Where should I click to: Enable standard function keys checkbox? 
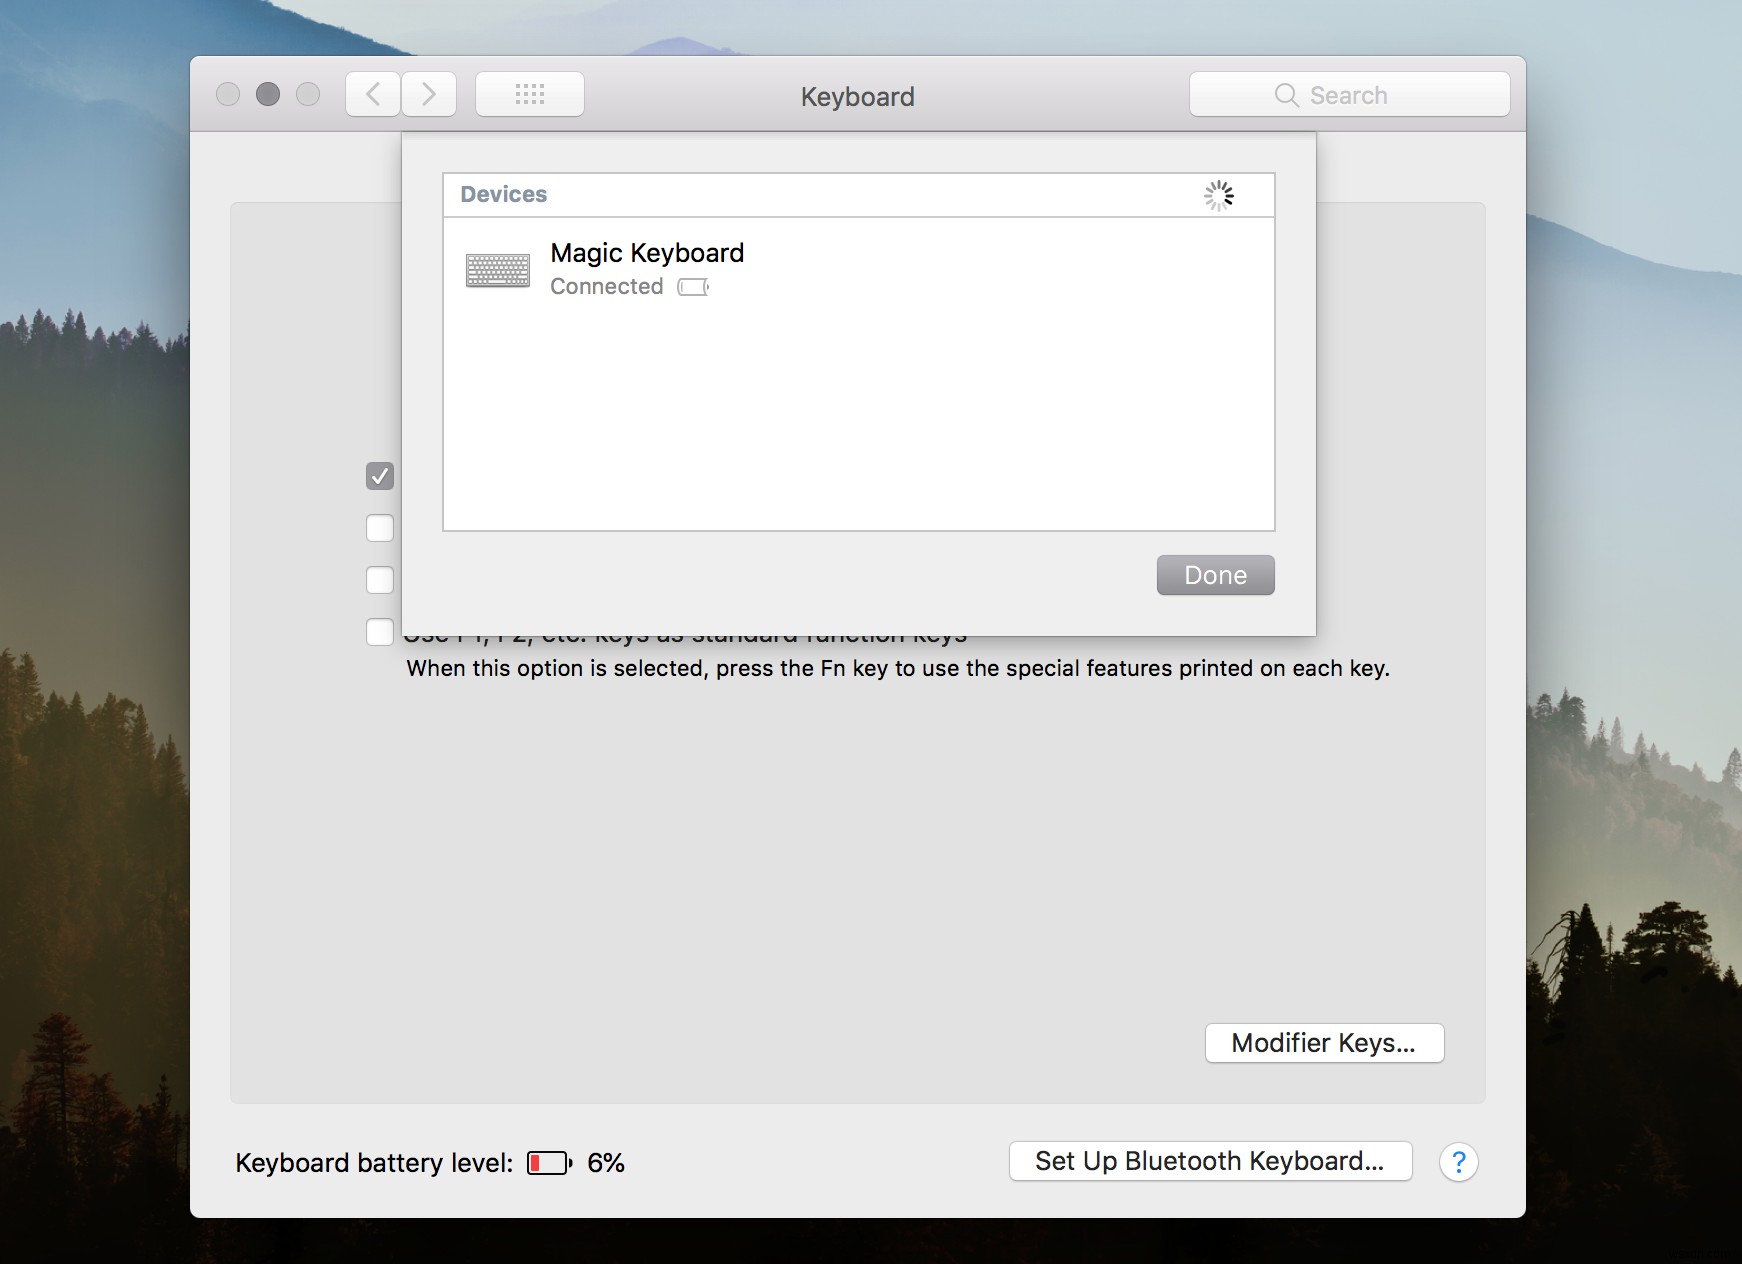[x=380, y=632]
